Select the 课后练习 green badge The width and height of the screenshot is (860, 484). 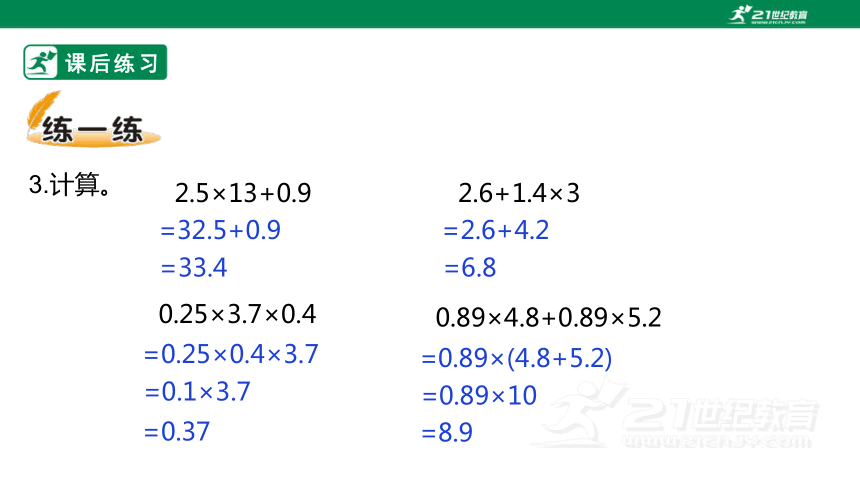coord(95,62)
